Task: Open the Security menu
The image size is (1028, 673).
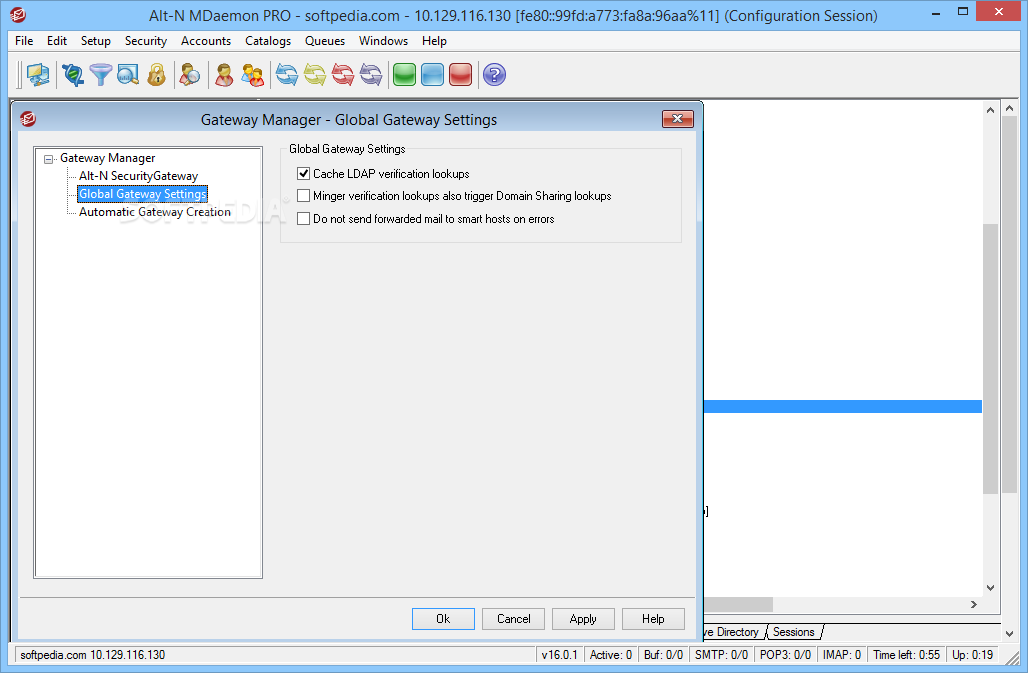Action: pyautogui.click(x=146, y=41)
